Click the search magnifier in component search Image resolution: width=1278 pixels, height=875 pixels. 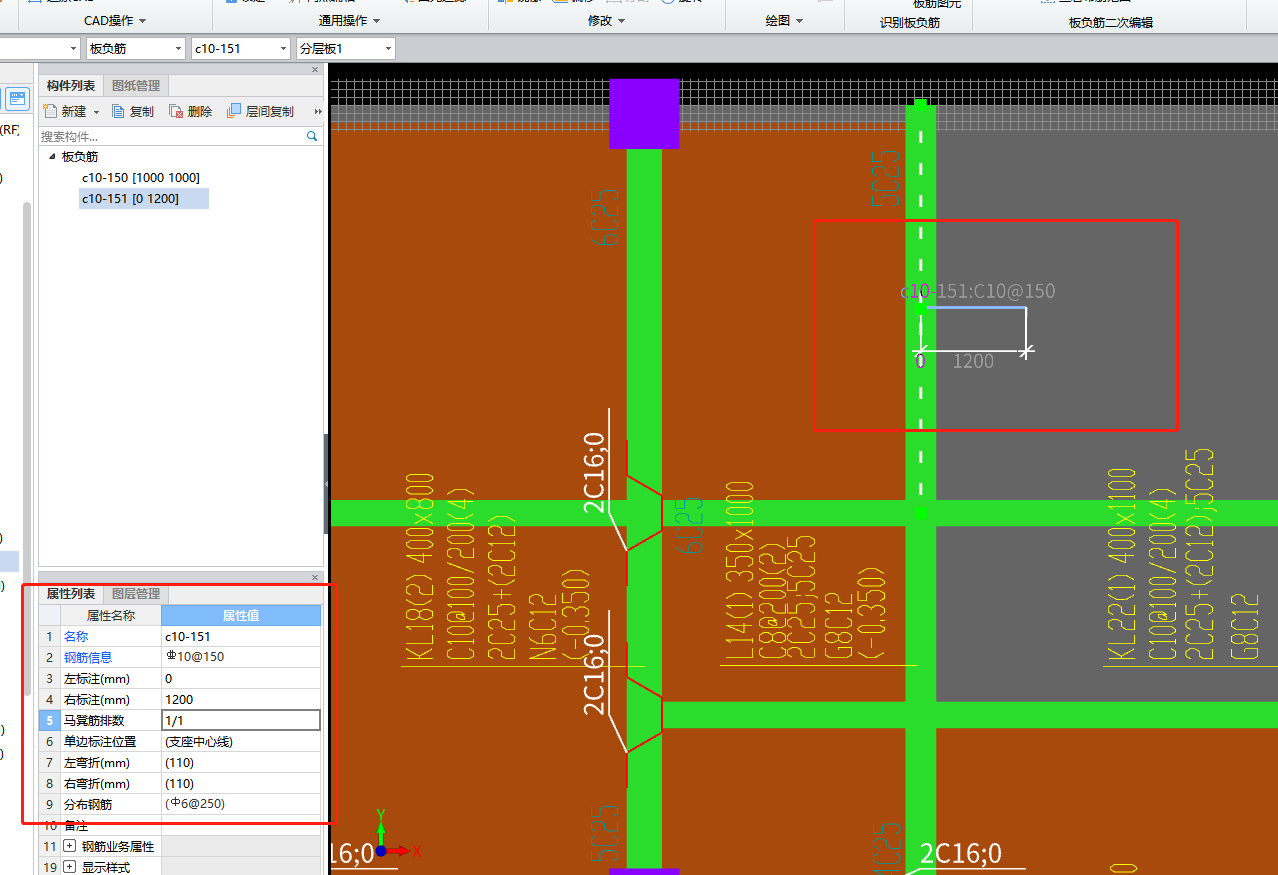(312, 136)
